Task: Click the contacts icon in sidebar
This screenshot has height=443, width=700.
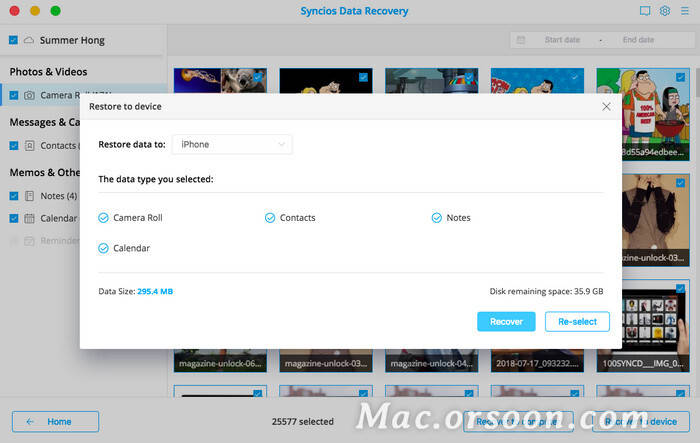Action: pyautogui.click(x=29, y=146)
